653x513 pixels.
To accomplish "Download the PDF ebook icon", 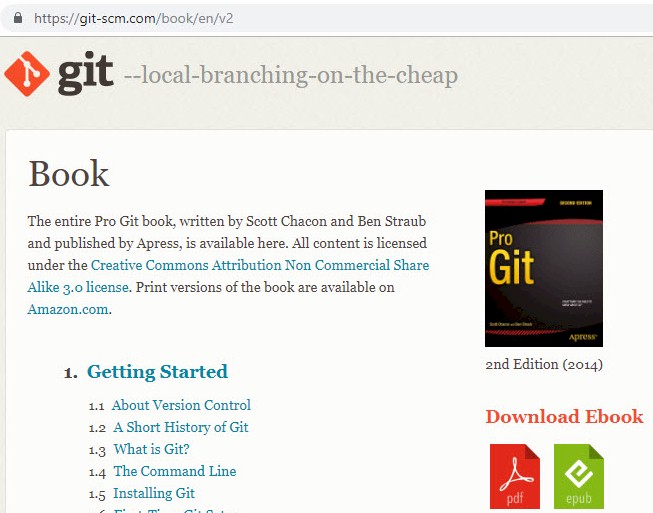I will (x=514, y=476).
